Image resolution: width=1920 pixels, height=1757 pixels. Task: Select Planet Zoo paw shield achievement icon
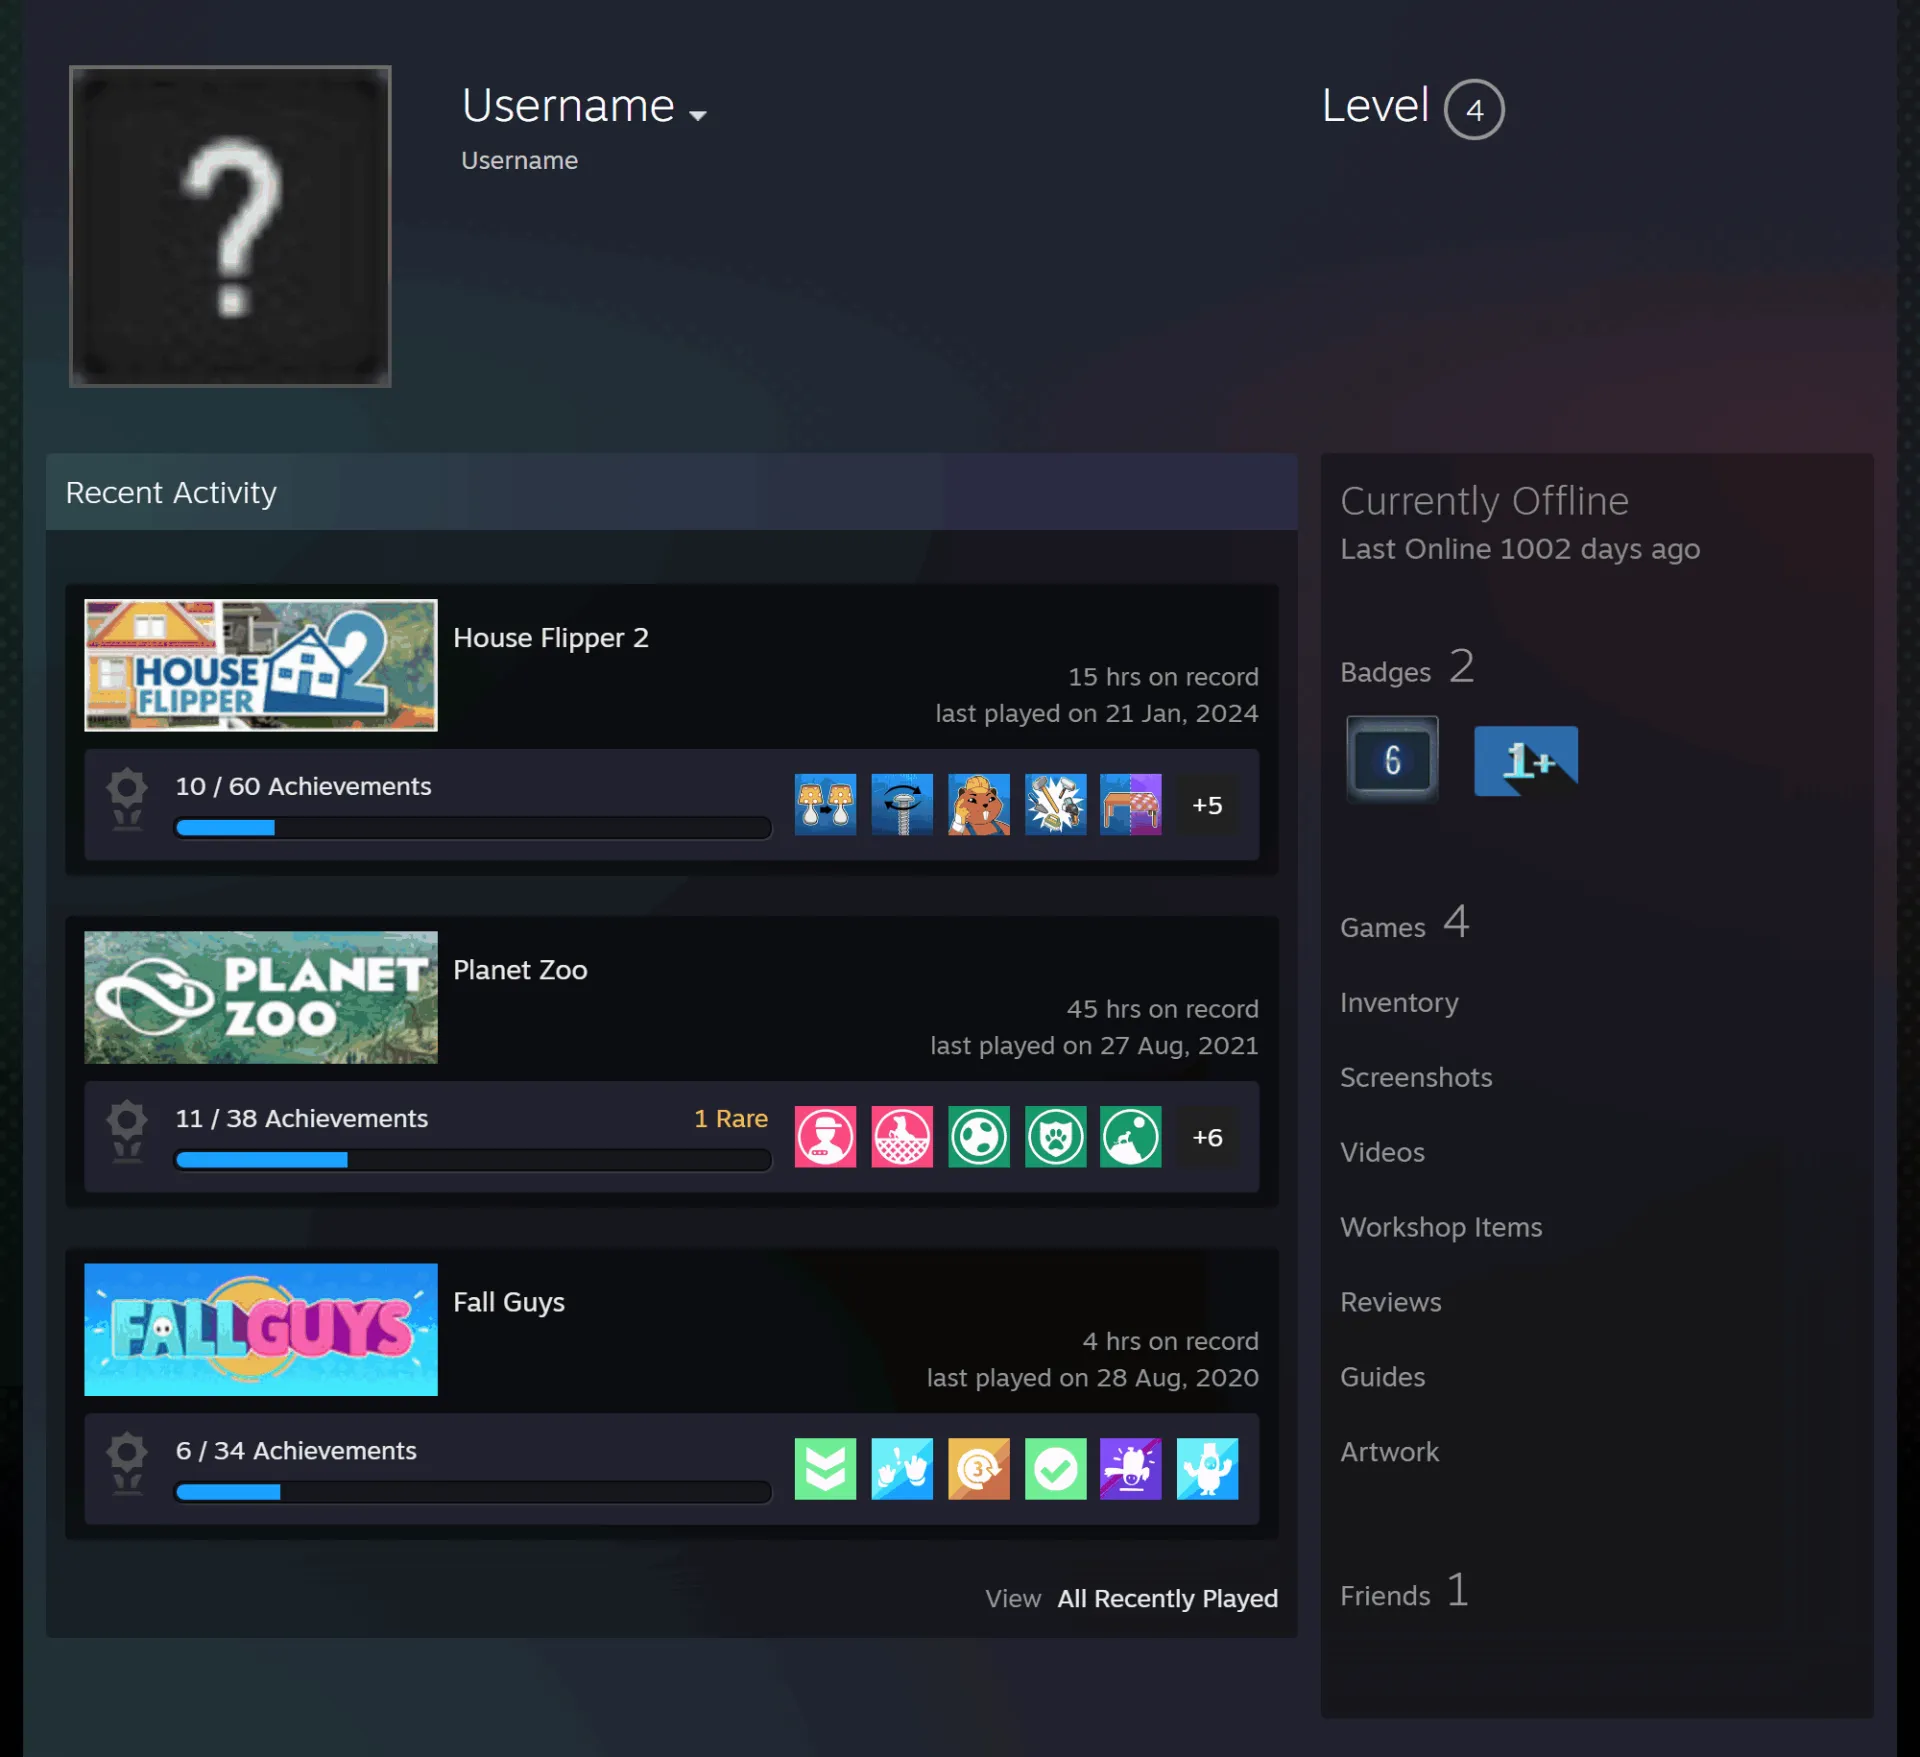coord(1055,1136)
